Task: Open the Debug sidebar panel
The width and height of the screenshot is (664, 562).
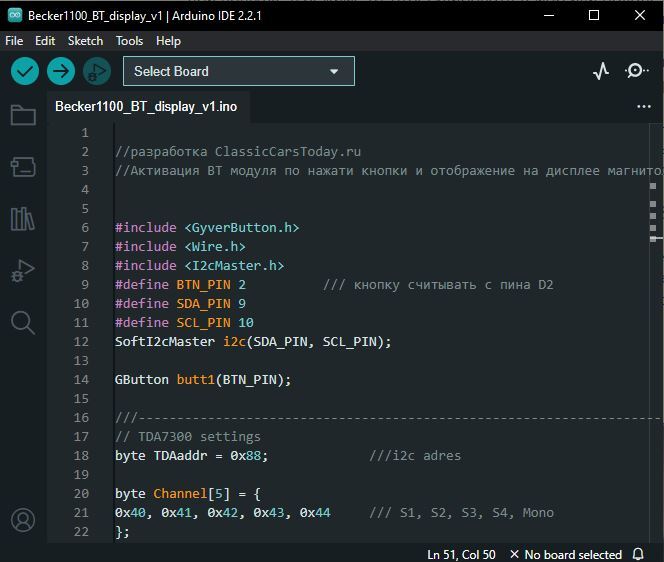Action: pos(23,271)
